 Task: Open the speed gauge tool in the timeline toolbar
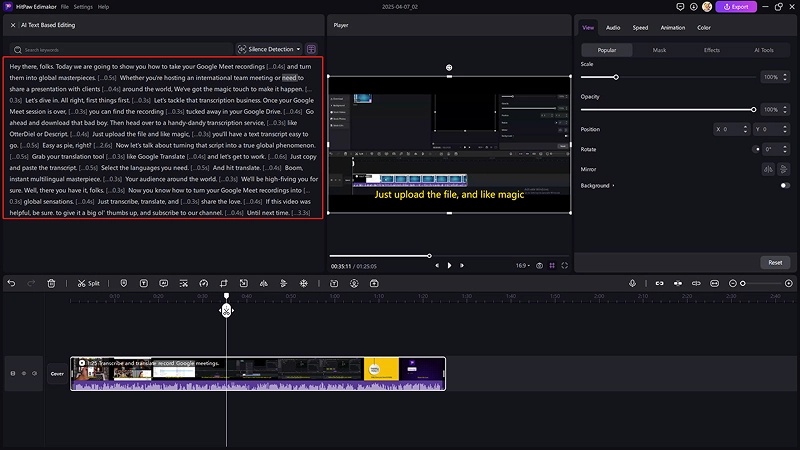[x=203, y=283]
